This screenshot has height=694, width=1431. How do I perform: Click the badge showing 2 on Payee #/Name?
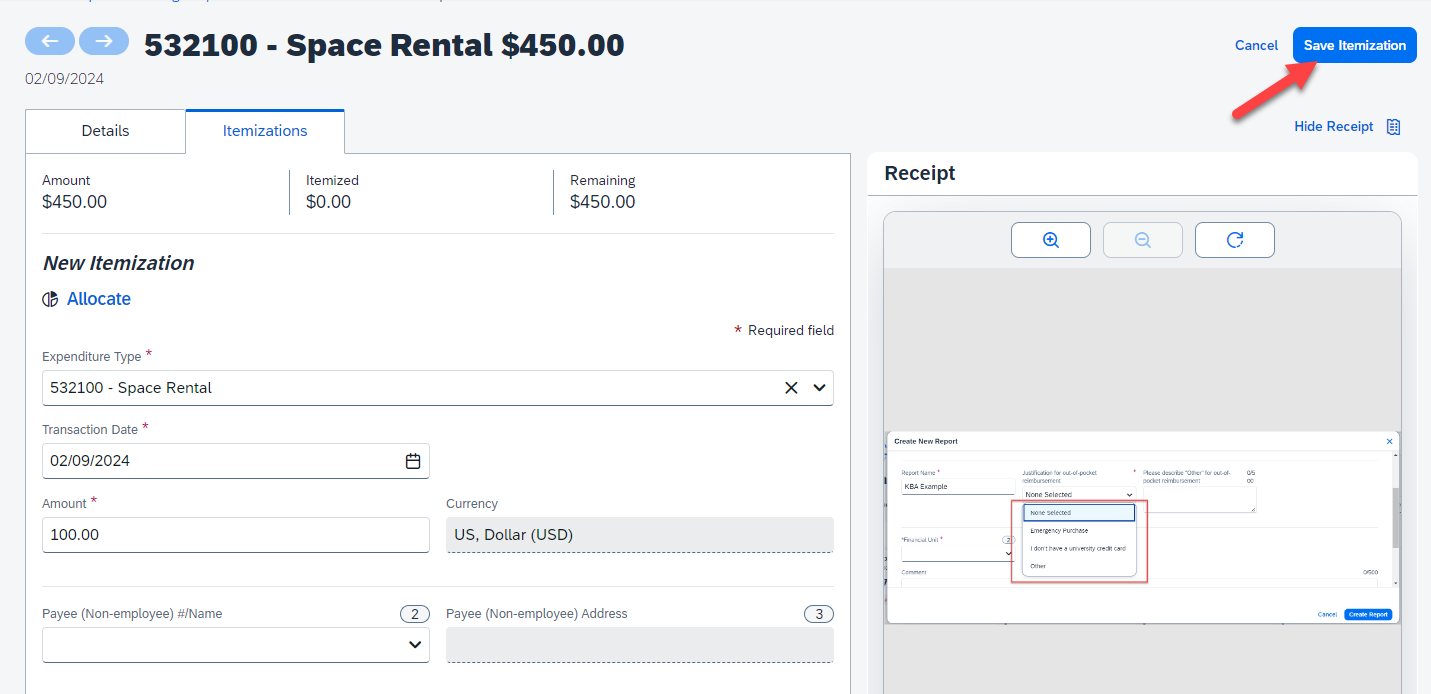point(414,613)
